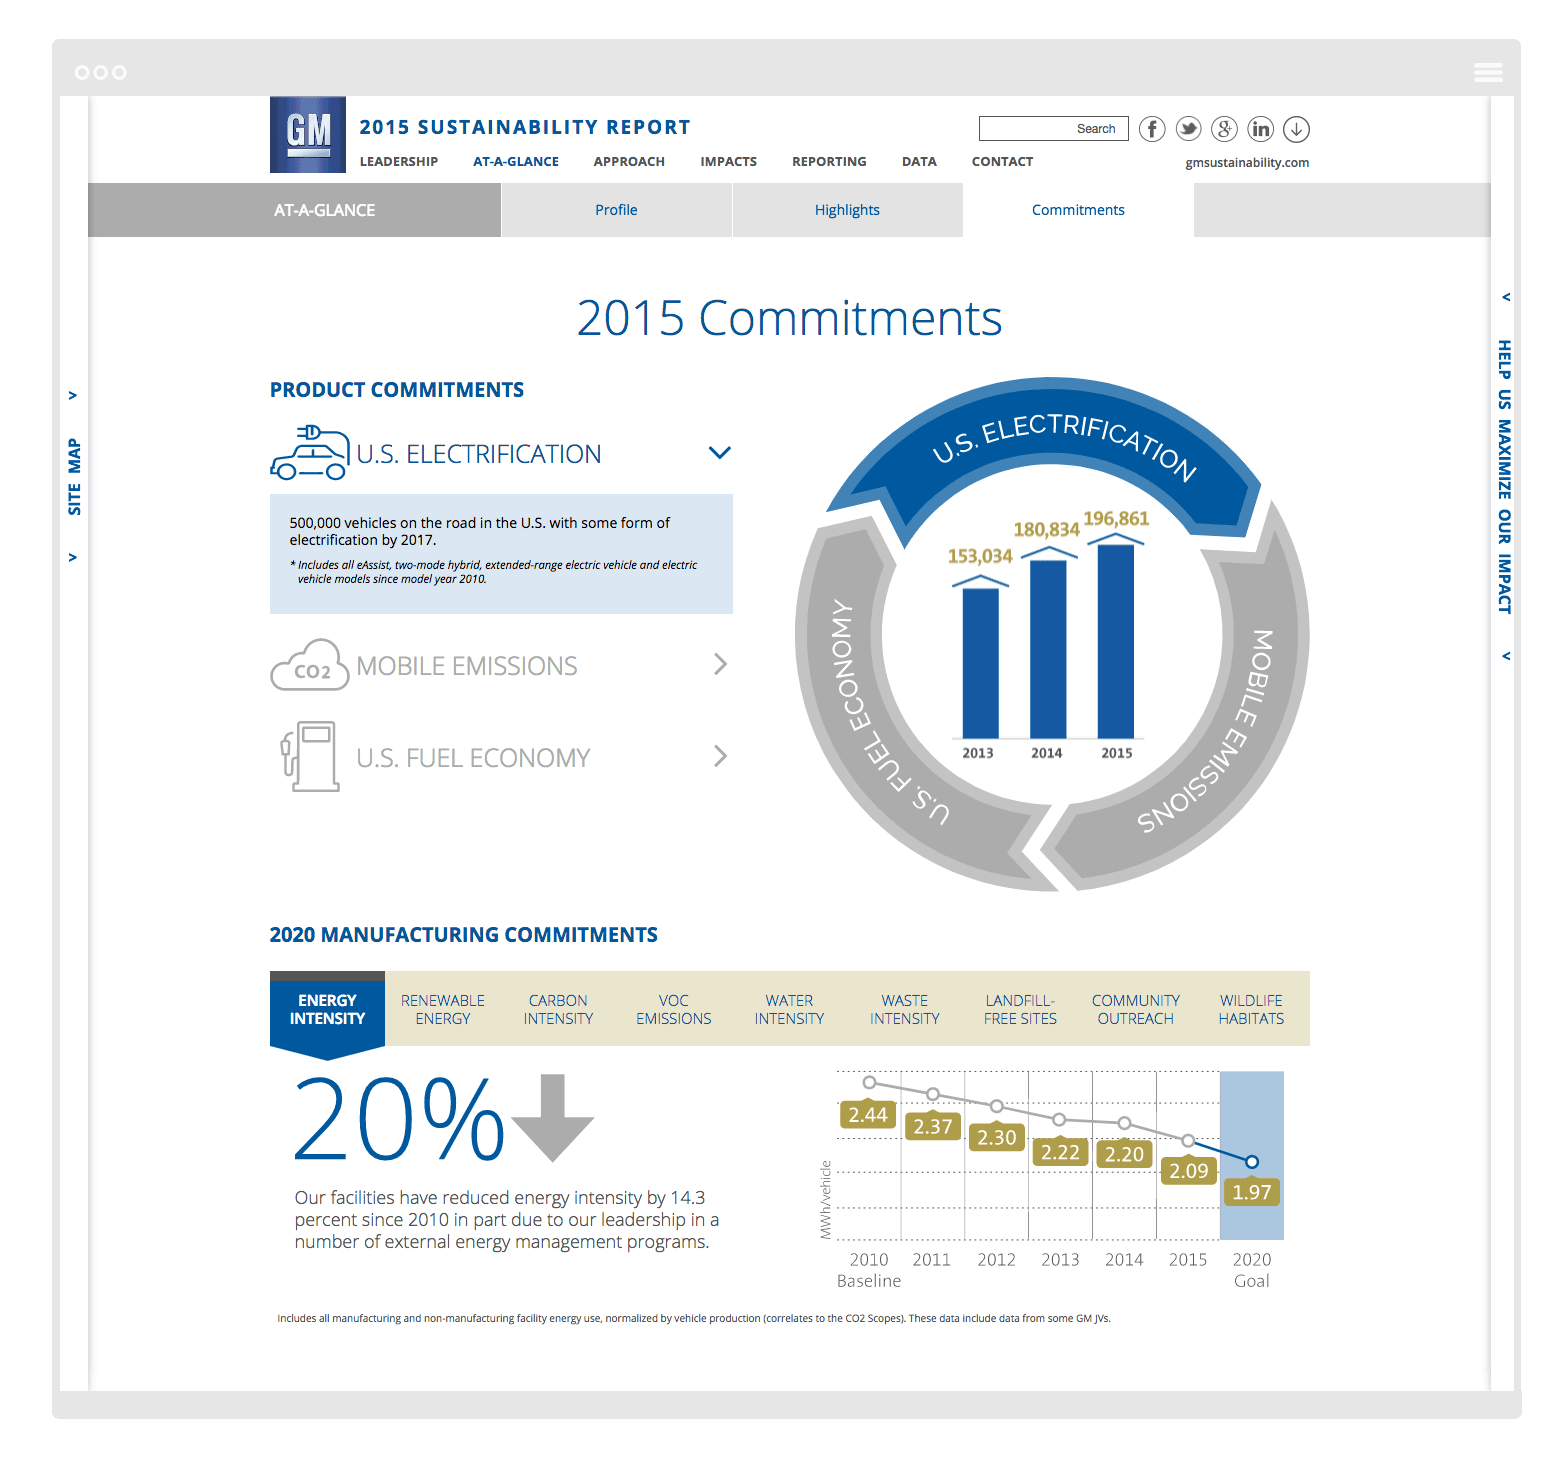Screen dimensions: 1550x1484
Task: Click upper arrow of Site Map panel
Action: (x=72, y=395)
